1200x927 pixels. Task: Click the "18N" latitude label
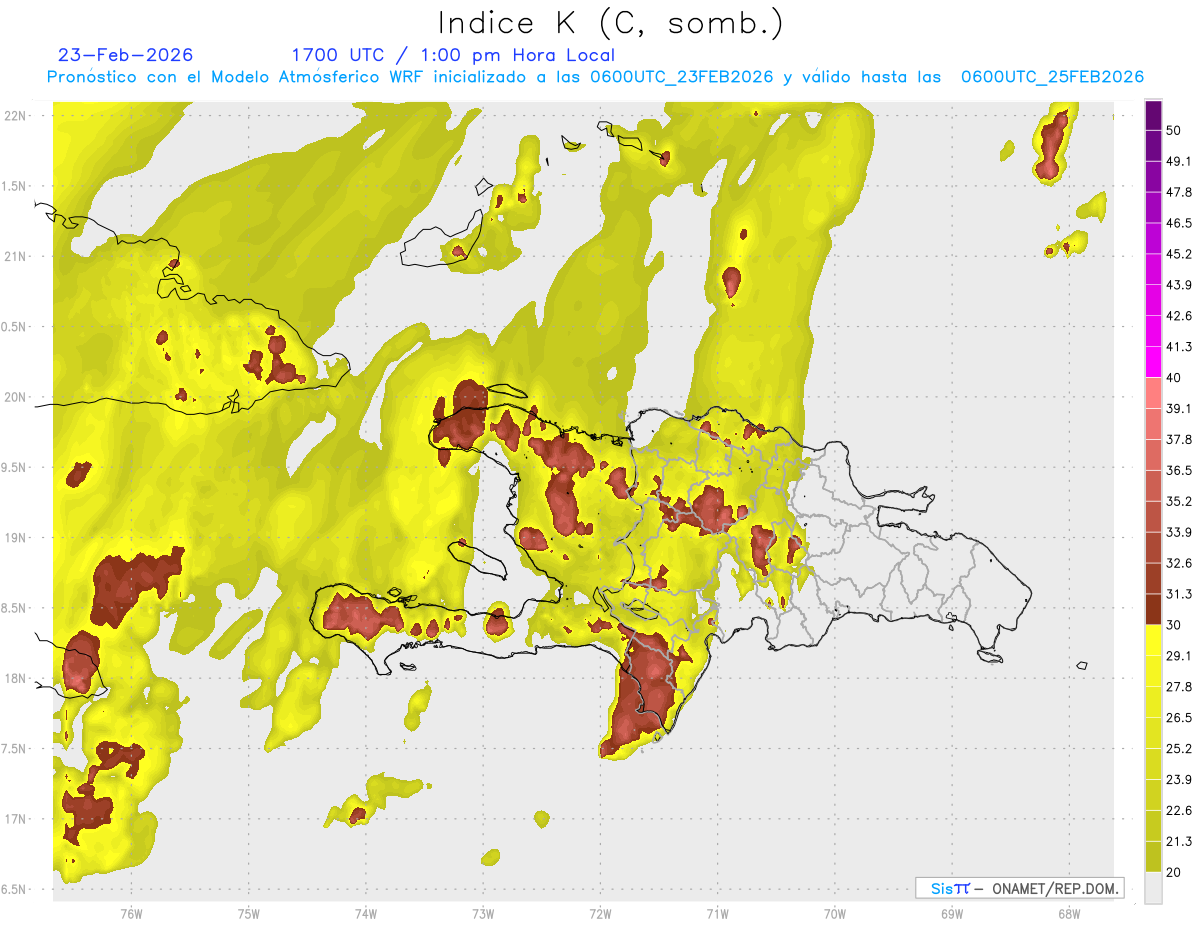pos(15,678)
